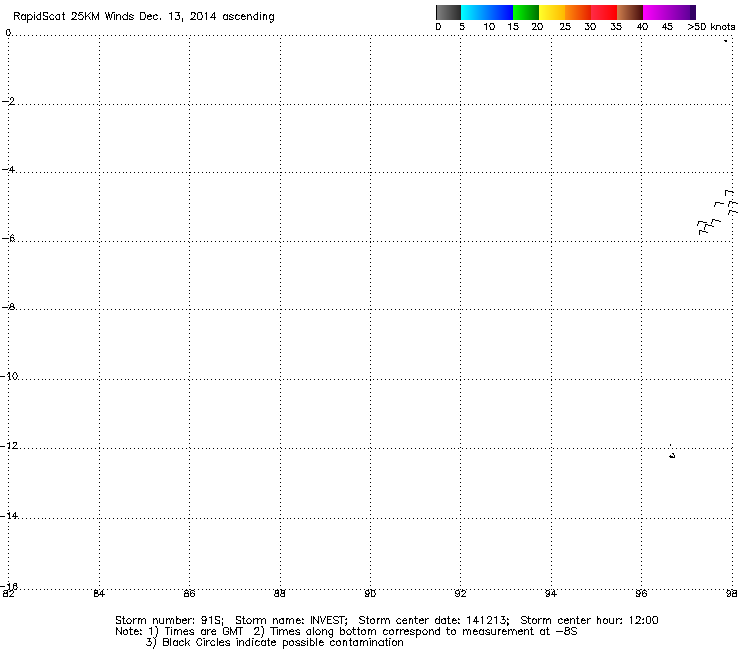Pick the red 30-35 knots color band
740x650 pixels.
click(x=604, y=12)
